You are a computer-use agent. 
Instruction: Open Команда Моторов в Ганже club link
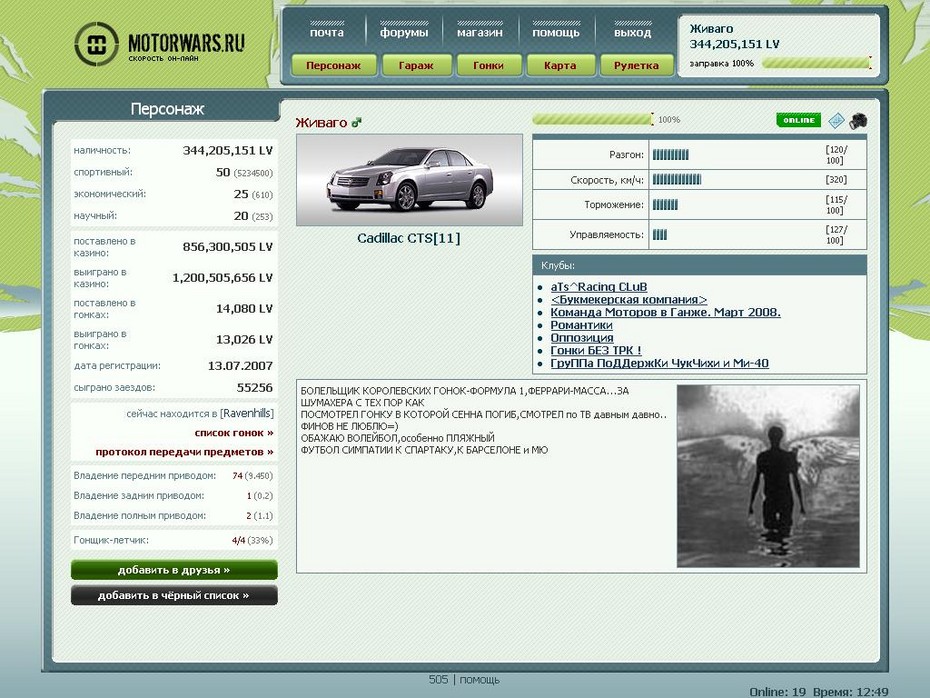click(x=665, y=313)
